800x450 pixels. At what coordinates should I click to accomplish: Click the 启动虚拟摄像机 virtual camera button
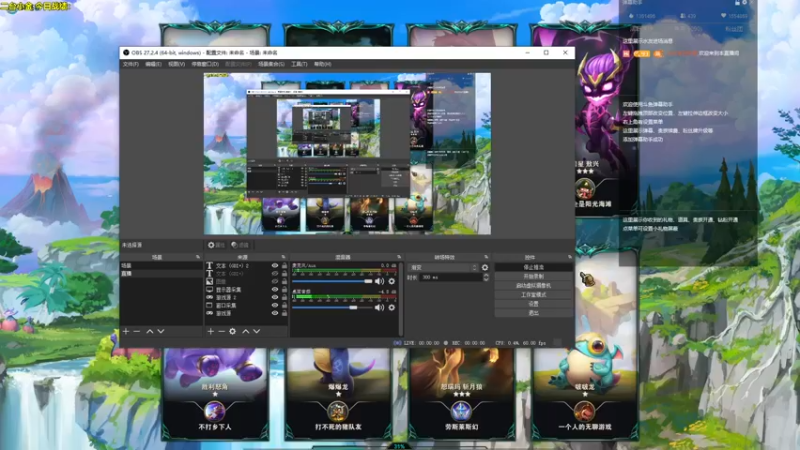click(533, 286)
